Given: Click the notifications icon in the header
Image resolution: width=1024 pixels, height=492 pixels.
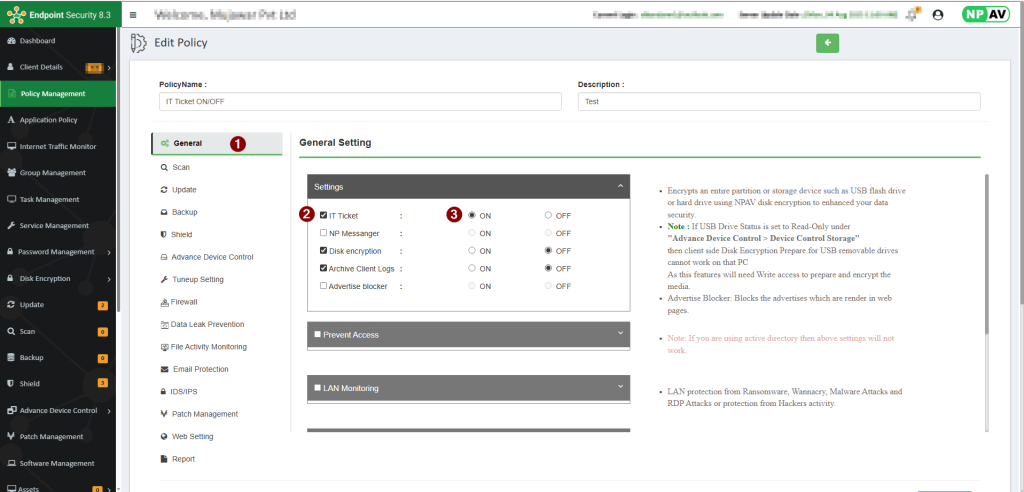Looking at the screenshot, I should click(912, 15).
